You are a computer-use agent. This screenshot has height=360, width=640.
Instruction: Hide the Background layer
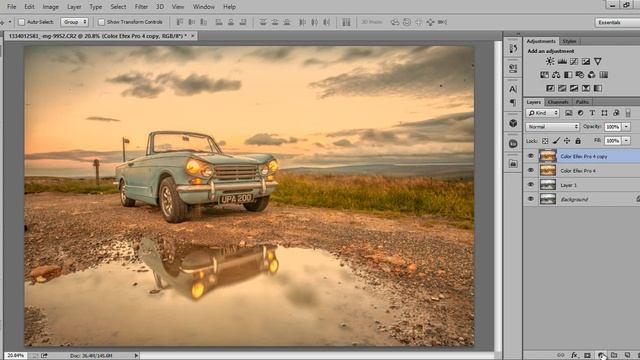click(x=531, y=199)
